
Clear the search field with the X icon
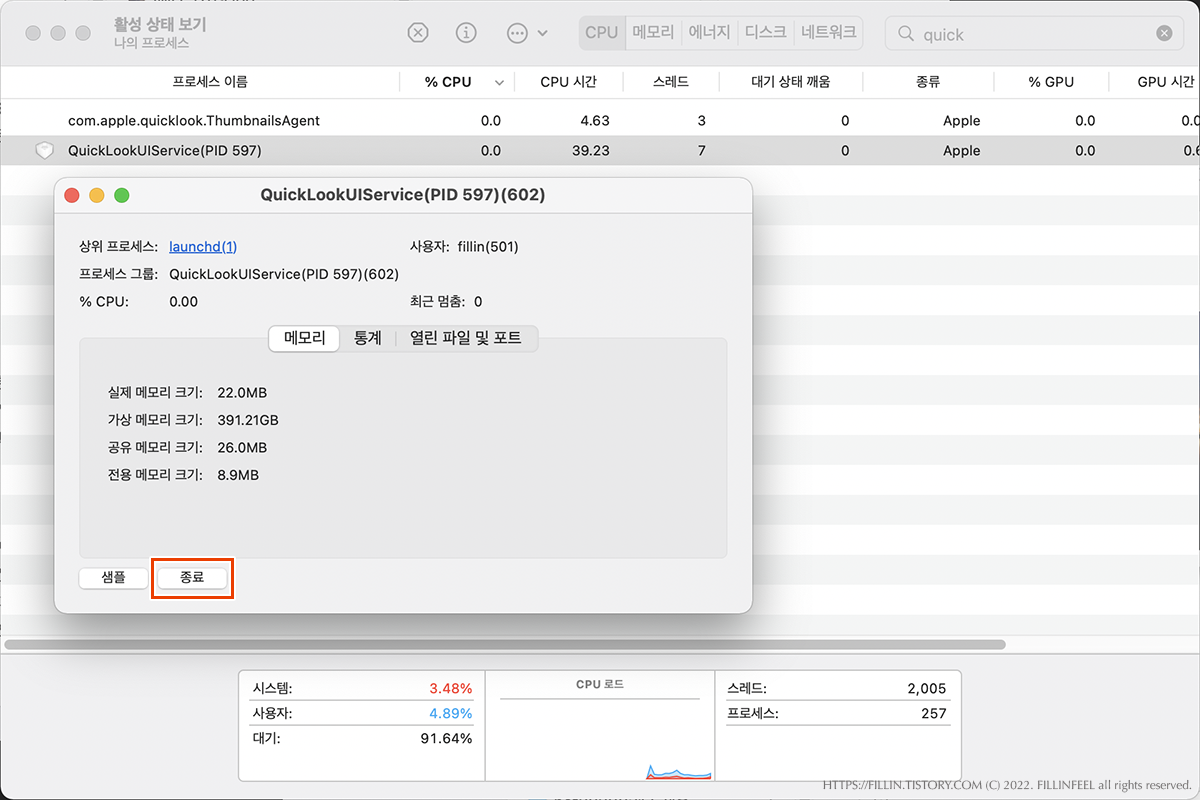coord(1164,34)
